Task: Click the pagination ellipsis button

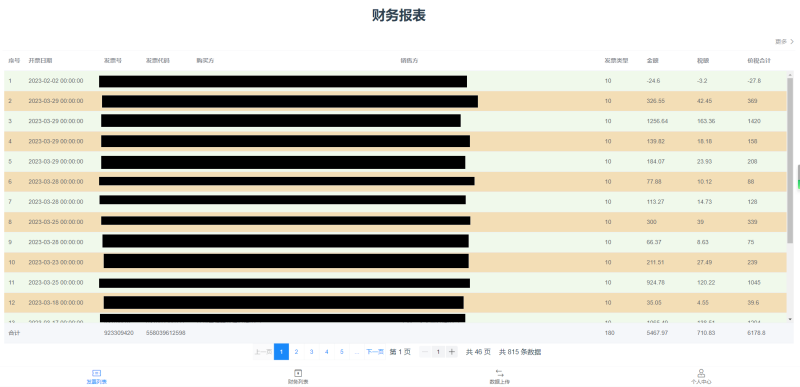Action: [x=357, y=352]
